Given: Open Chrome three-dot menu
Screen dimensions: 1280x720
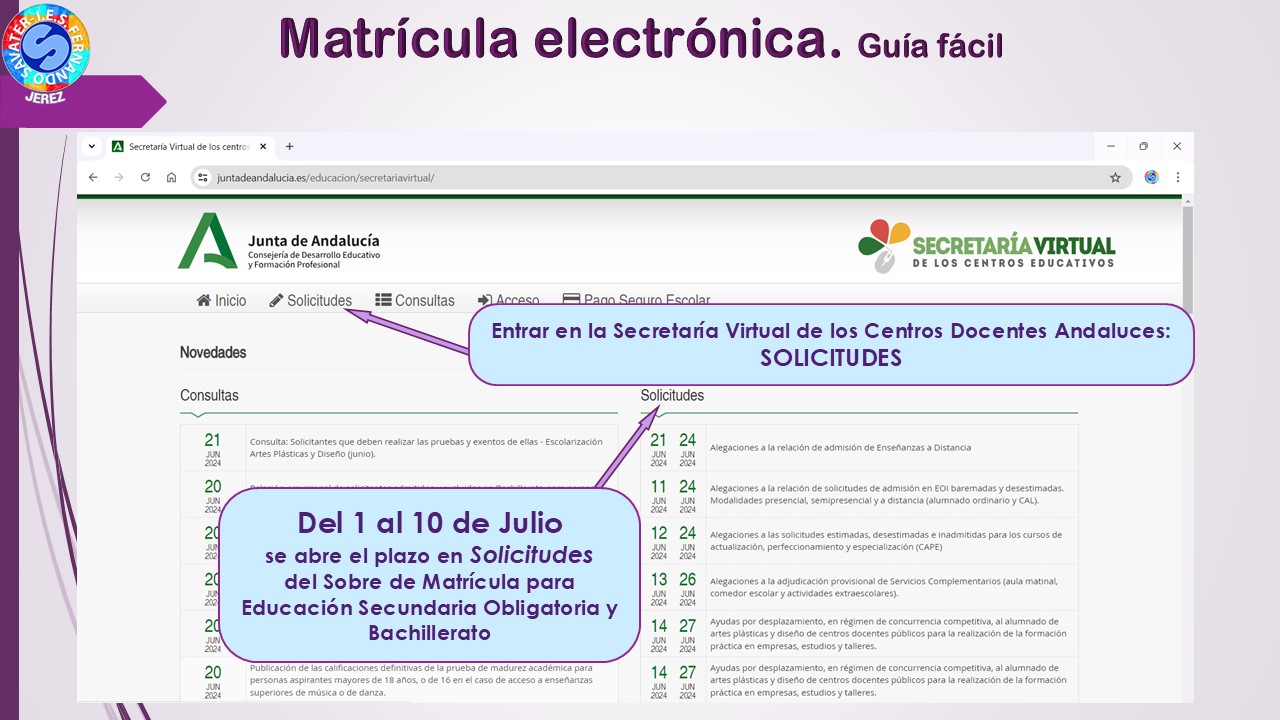Looking at the screenshot, I should pyautogui.click(x=1177, y=177).
